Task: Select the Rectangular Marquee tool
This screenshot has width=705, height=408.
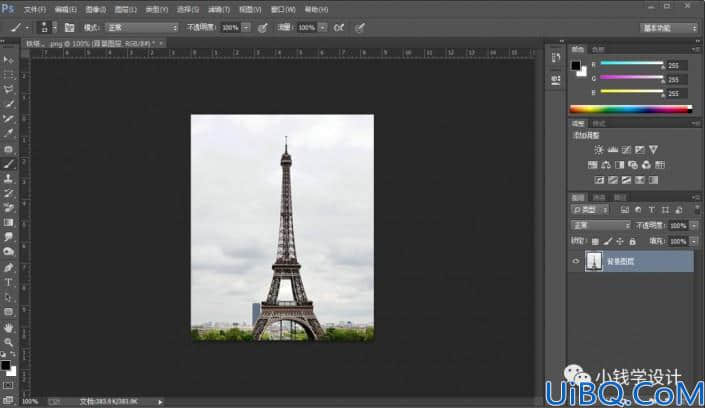Action: pos(8,75)
